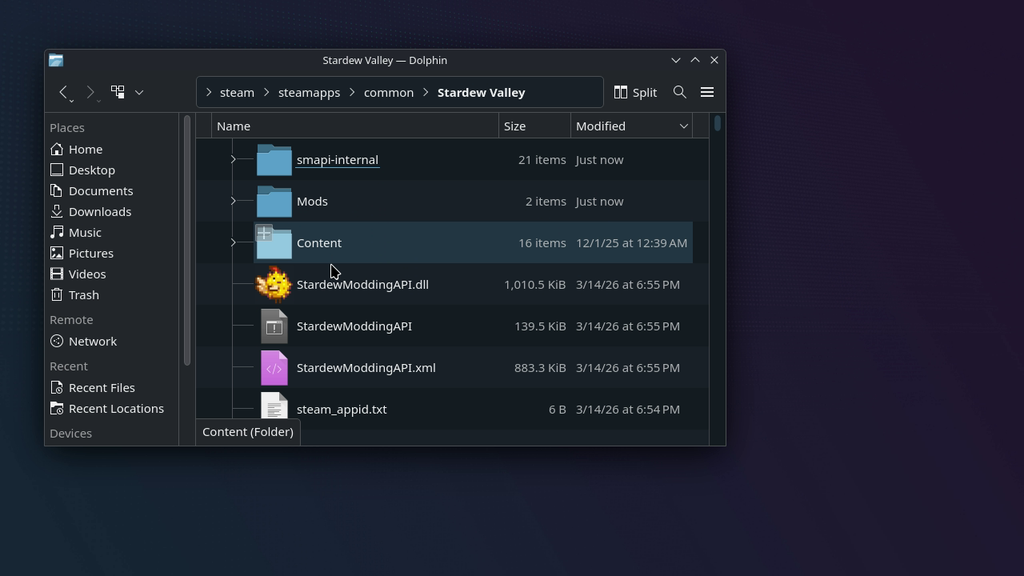This screenshot has height=576, width=1024.
Task: Click the 1,010.5 KiB size cell
Action: coord(535,285)
